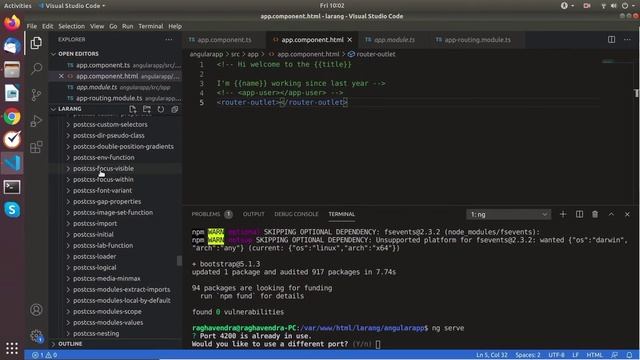Change language mode via HTML status item

[595, 355]
